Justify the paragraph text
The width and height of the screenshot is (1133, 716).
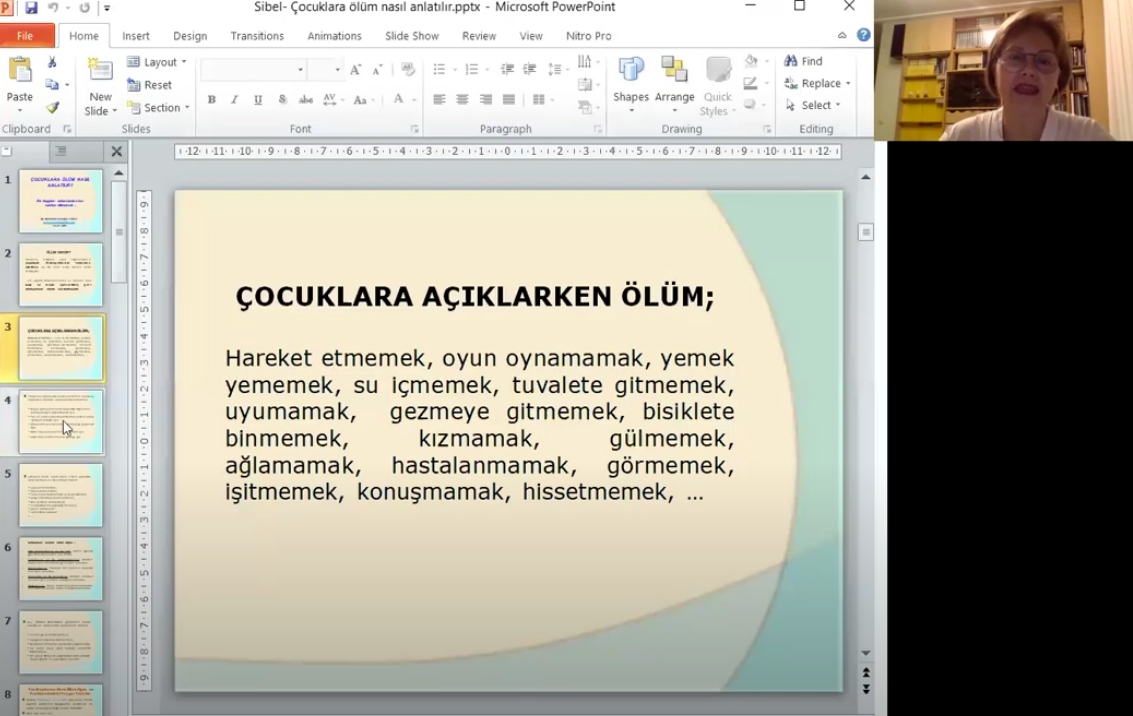(509, 100)
